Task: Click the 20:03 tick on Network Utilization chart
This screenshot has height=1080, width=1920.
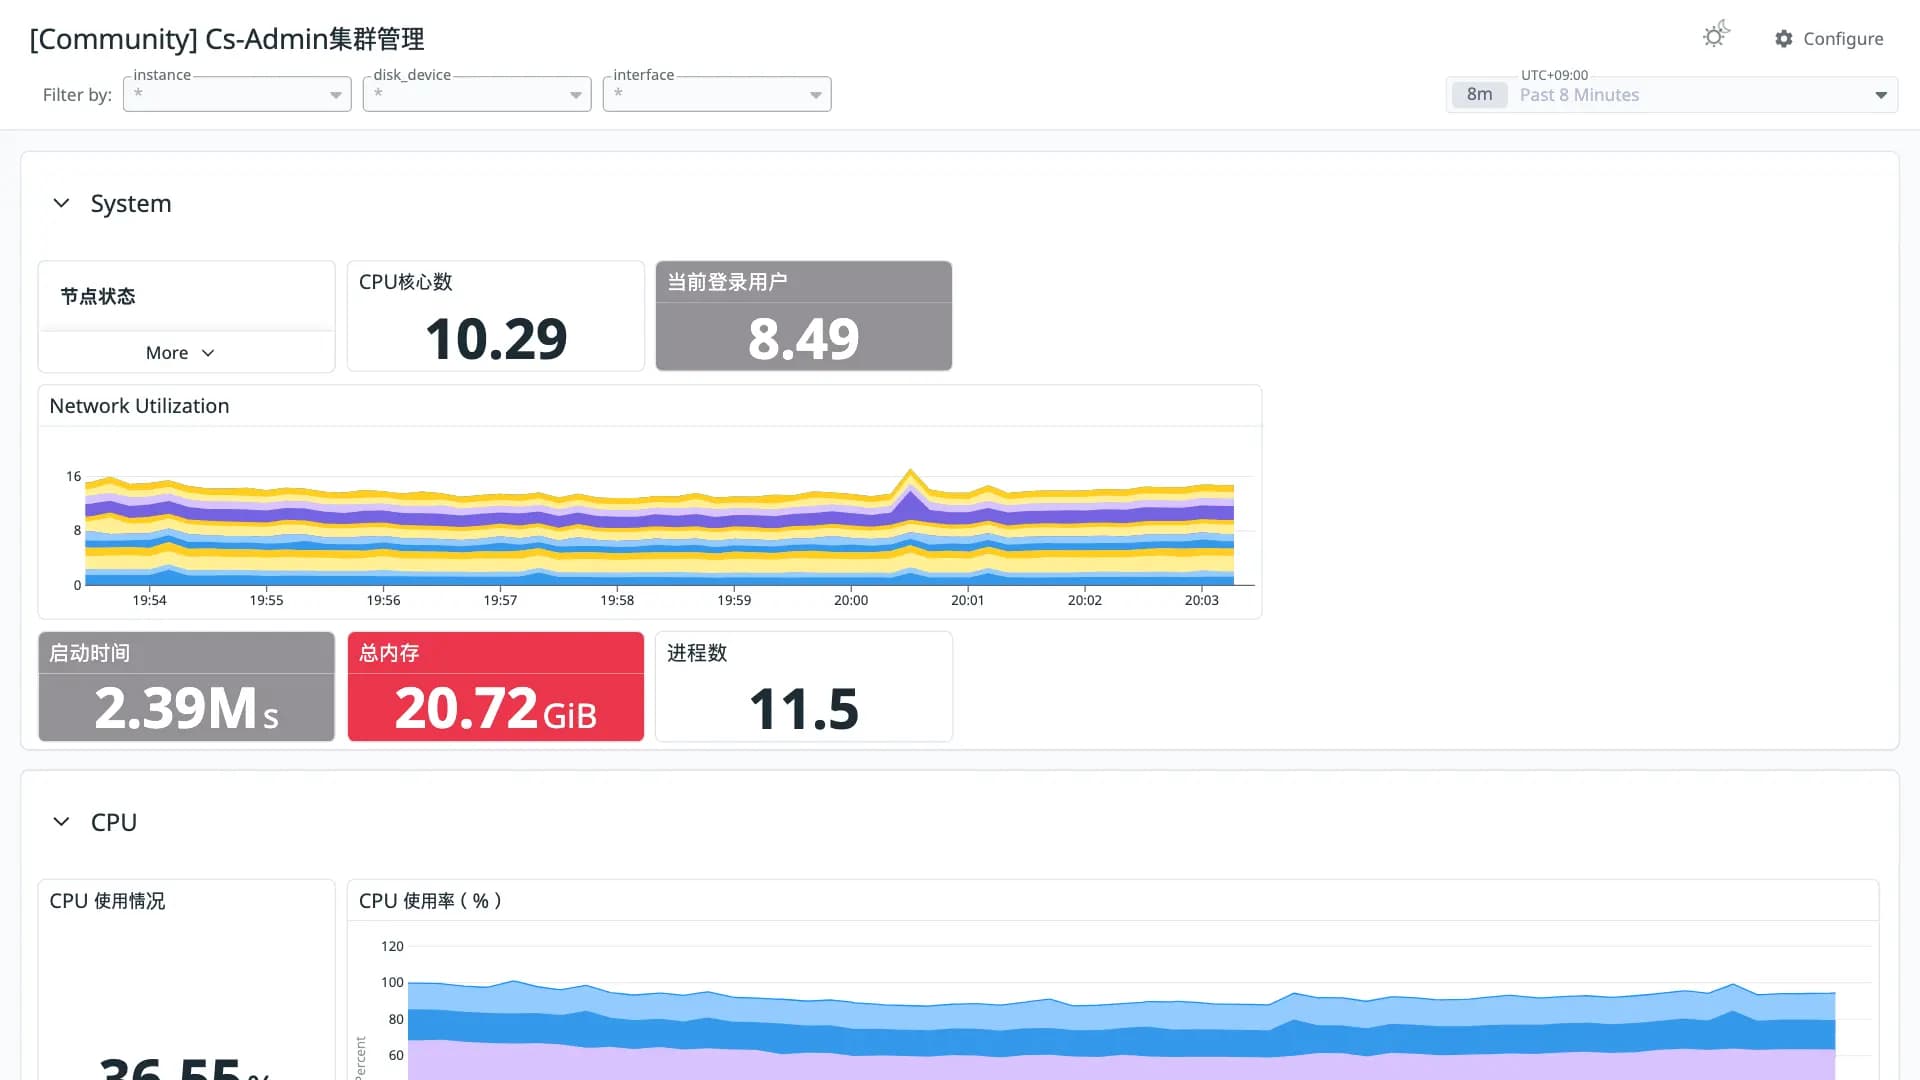Action: pyautogui.click(x=1202, y=600)
